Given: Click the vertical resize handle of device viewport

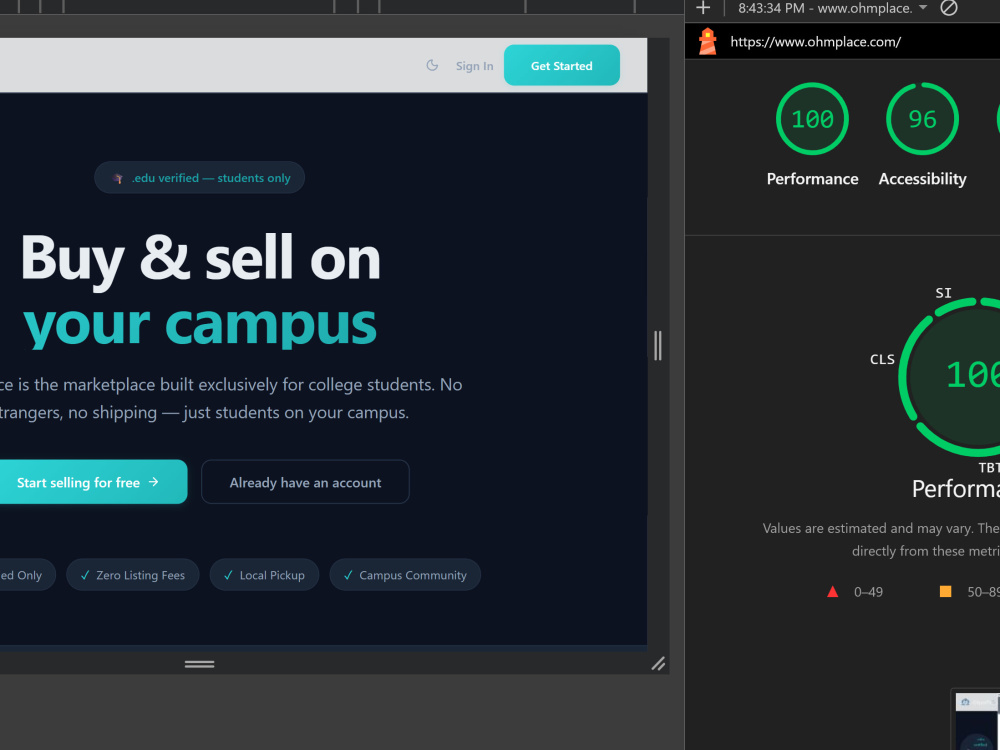Looking at the screenshot, I should pos(658,346).
